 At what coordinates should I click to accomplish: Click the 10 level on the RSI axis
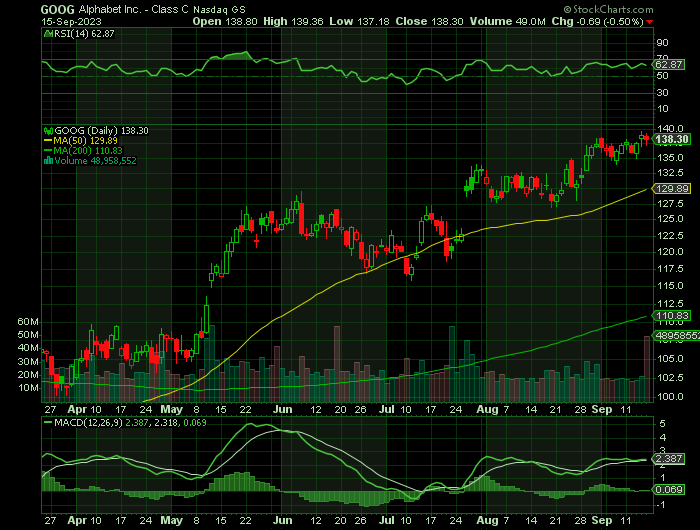[662, 109]
